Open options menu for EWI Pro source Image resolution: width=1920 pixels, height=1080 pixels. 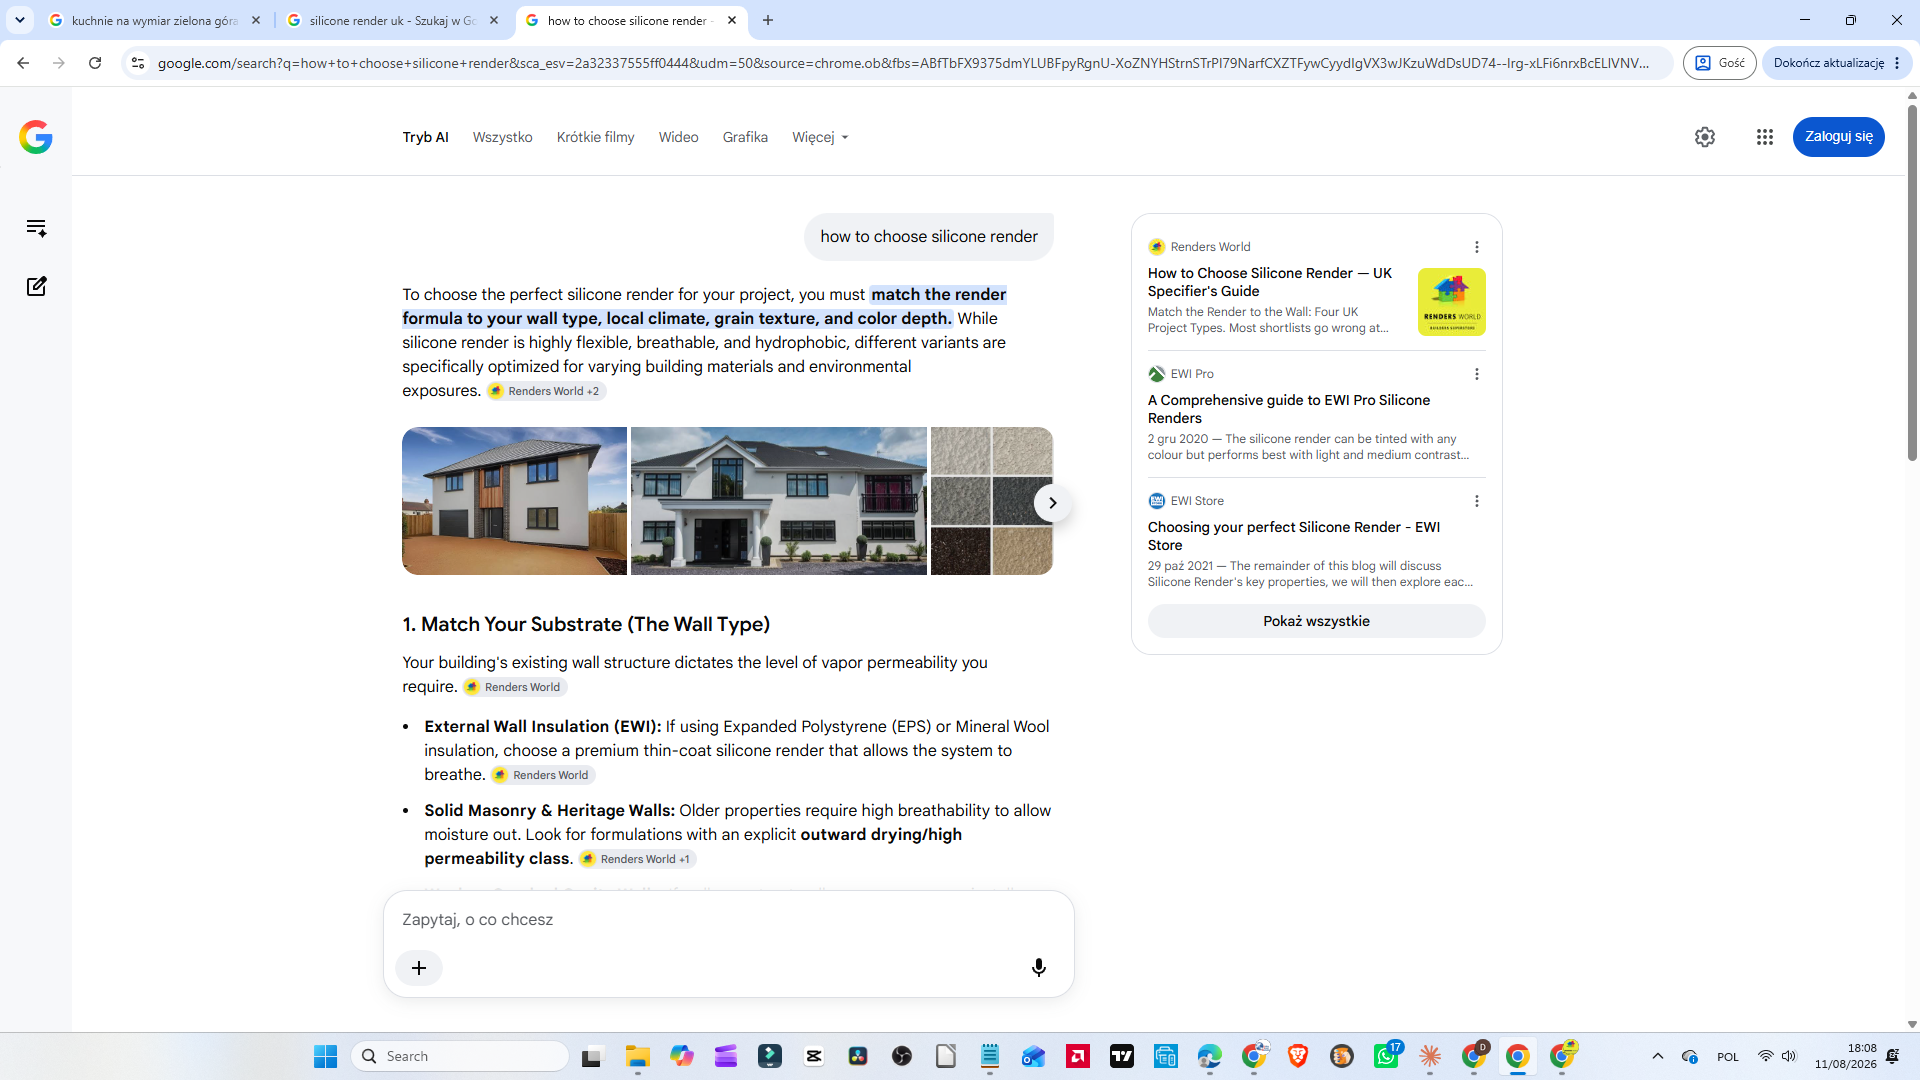[1477, 374]
